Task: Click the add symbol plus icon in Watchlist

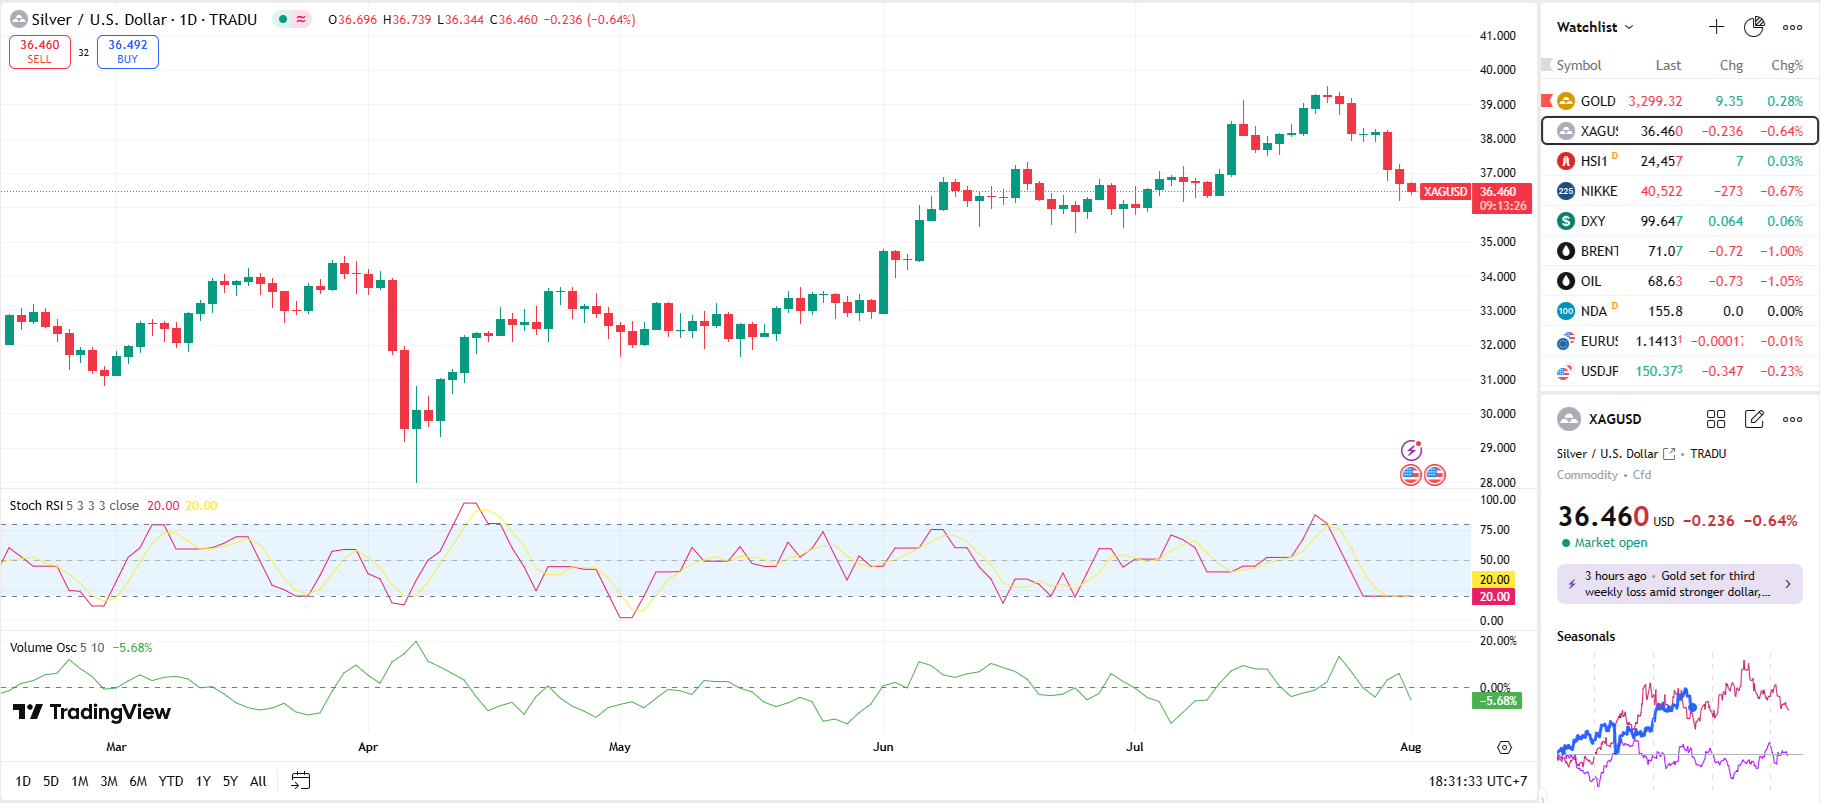Action: pos(1716,27)
